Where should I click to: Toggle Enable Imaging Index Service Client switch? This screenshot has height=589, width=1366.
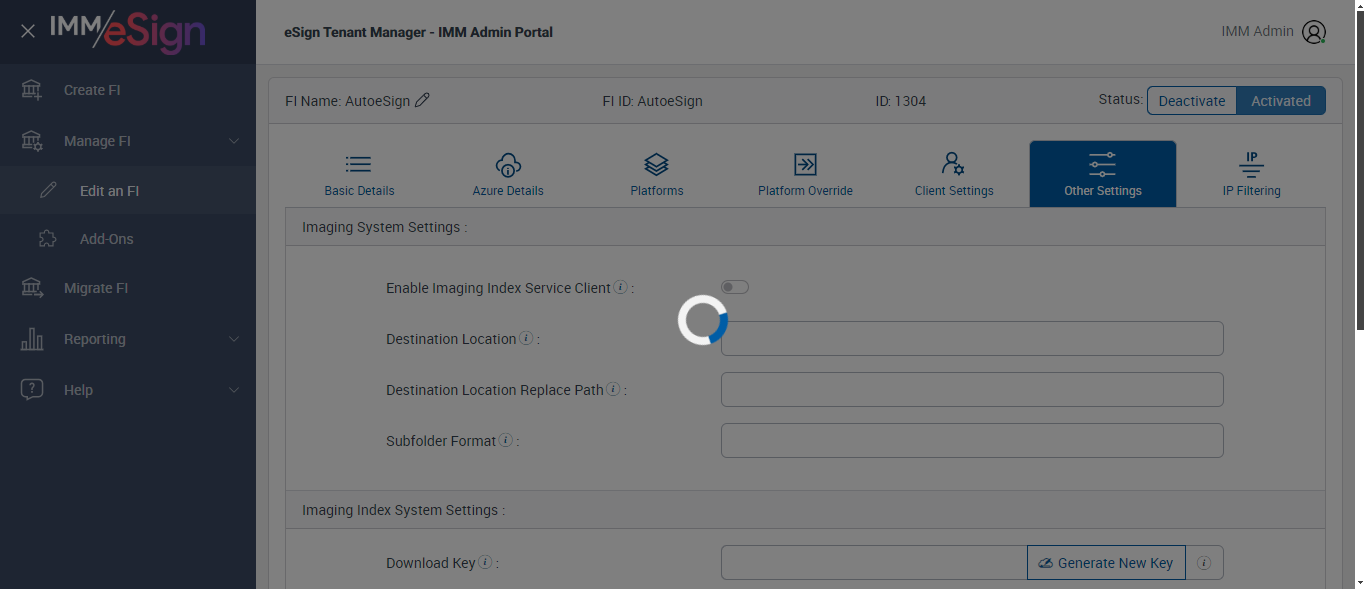pos(735,287)
